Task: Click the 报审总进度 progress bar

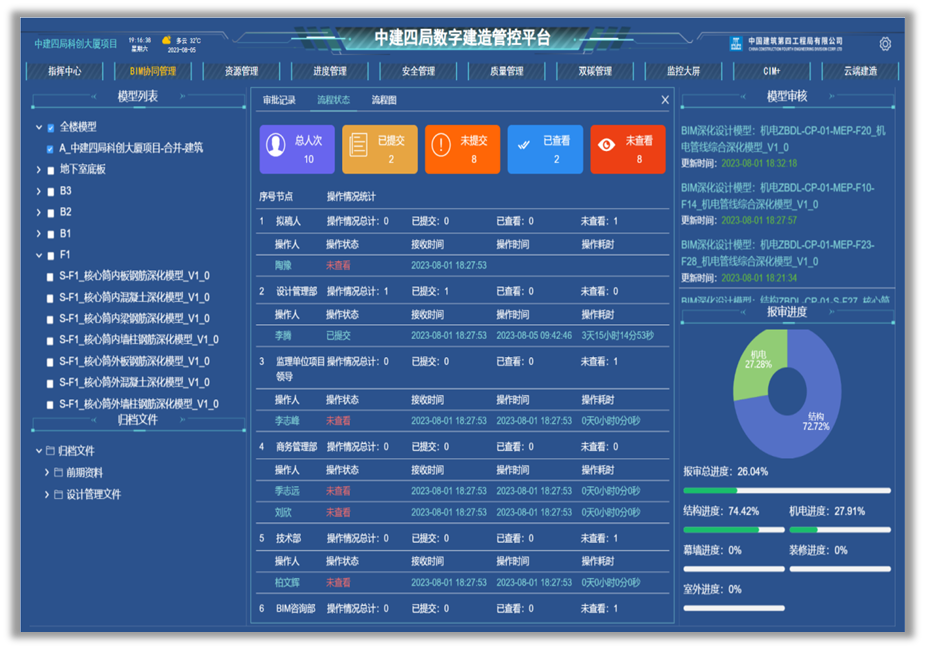Action: [786, 491]
